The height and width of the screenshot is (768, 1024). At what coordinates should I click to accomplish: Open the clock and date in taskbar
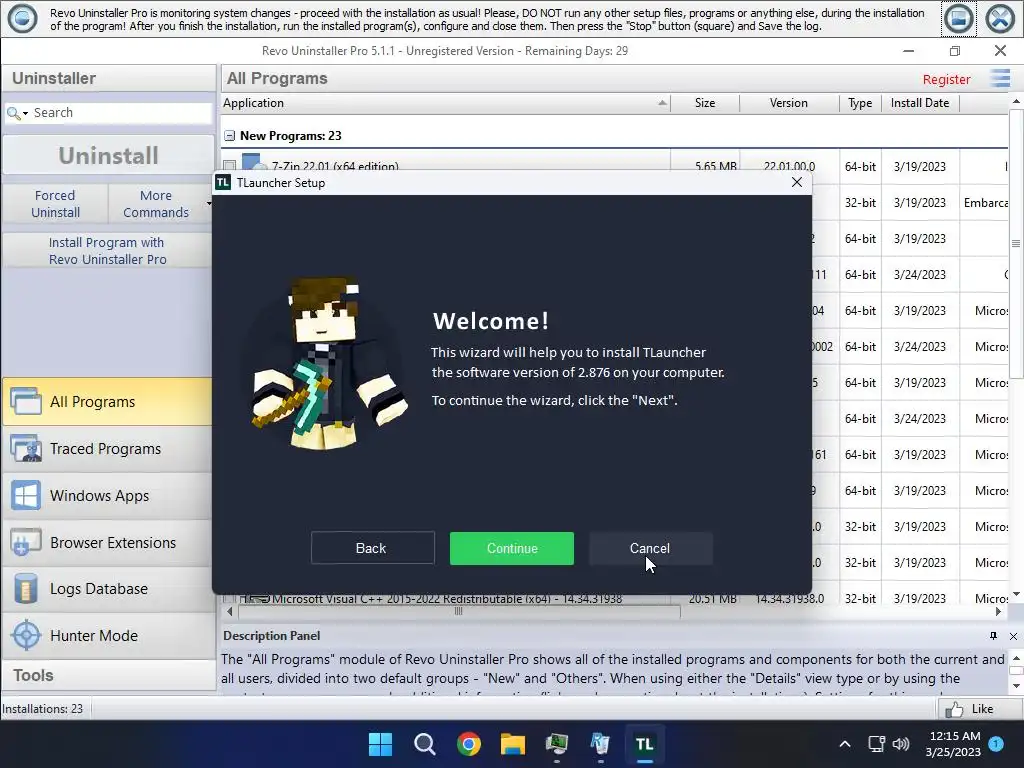pos(953,744)
